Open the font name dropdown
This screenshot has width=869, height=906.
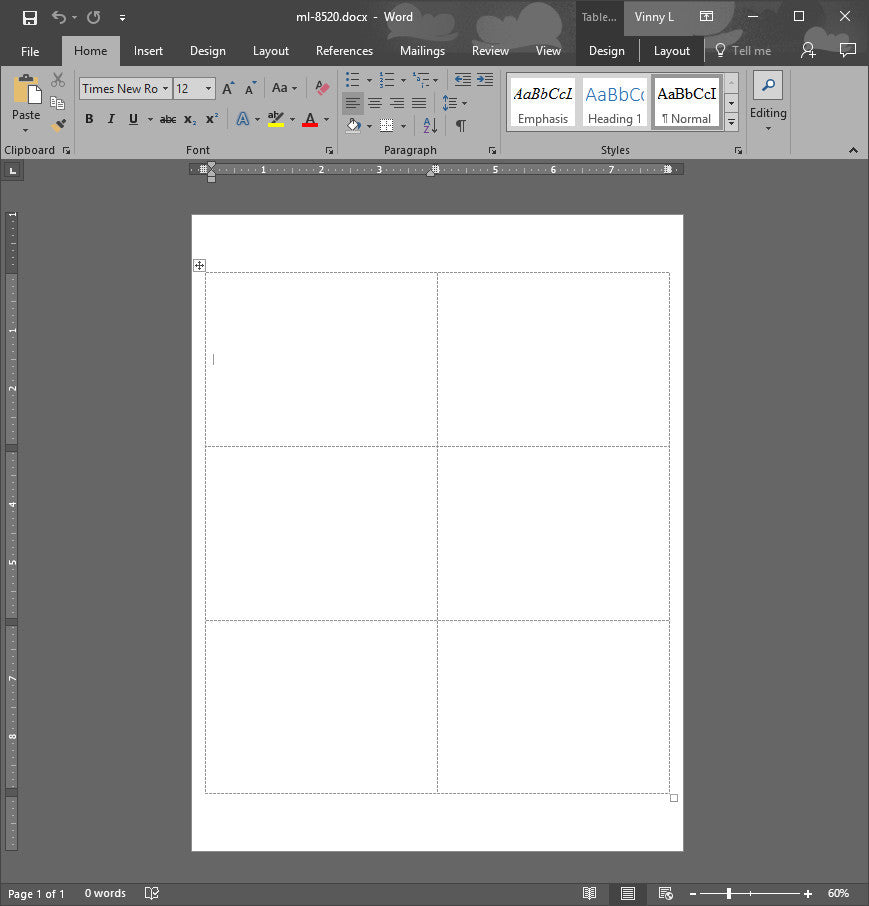click(166, 88)
